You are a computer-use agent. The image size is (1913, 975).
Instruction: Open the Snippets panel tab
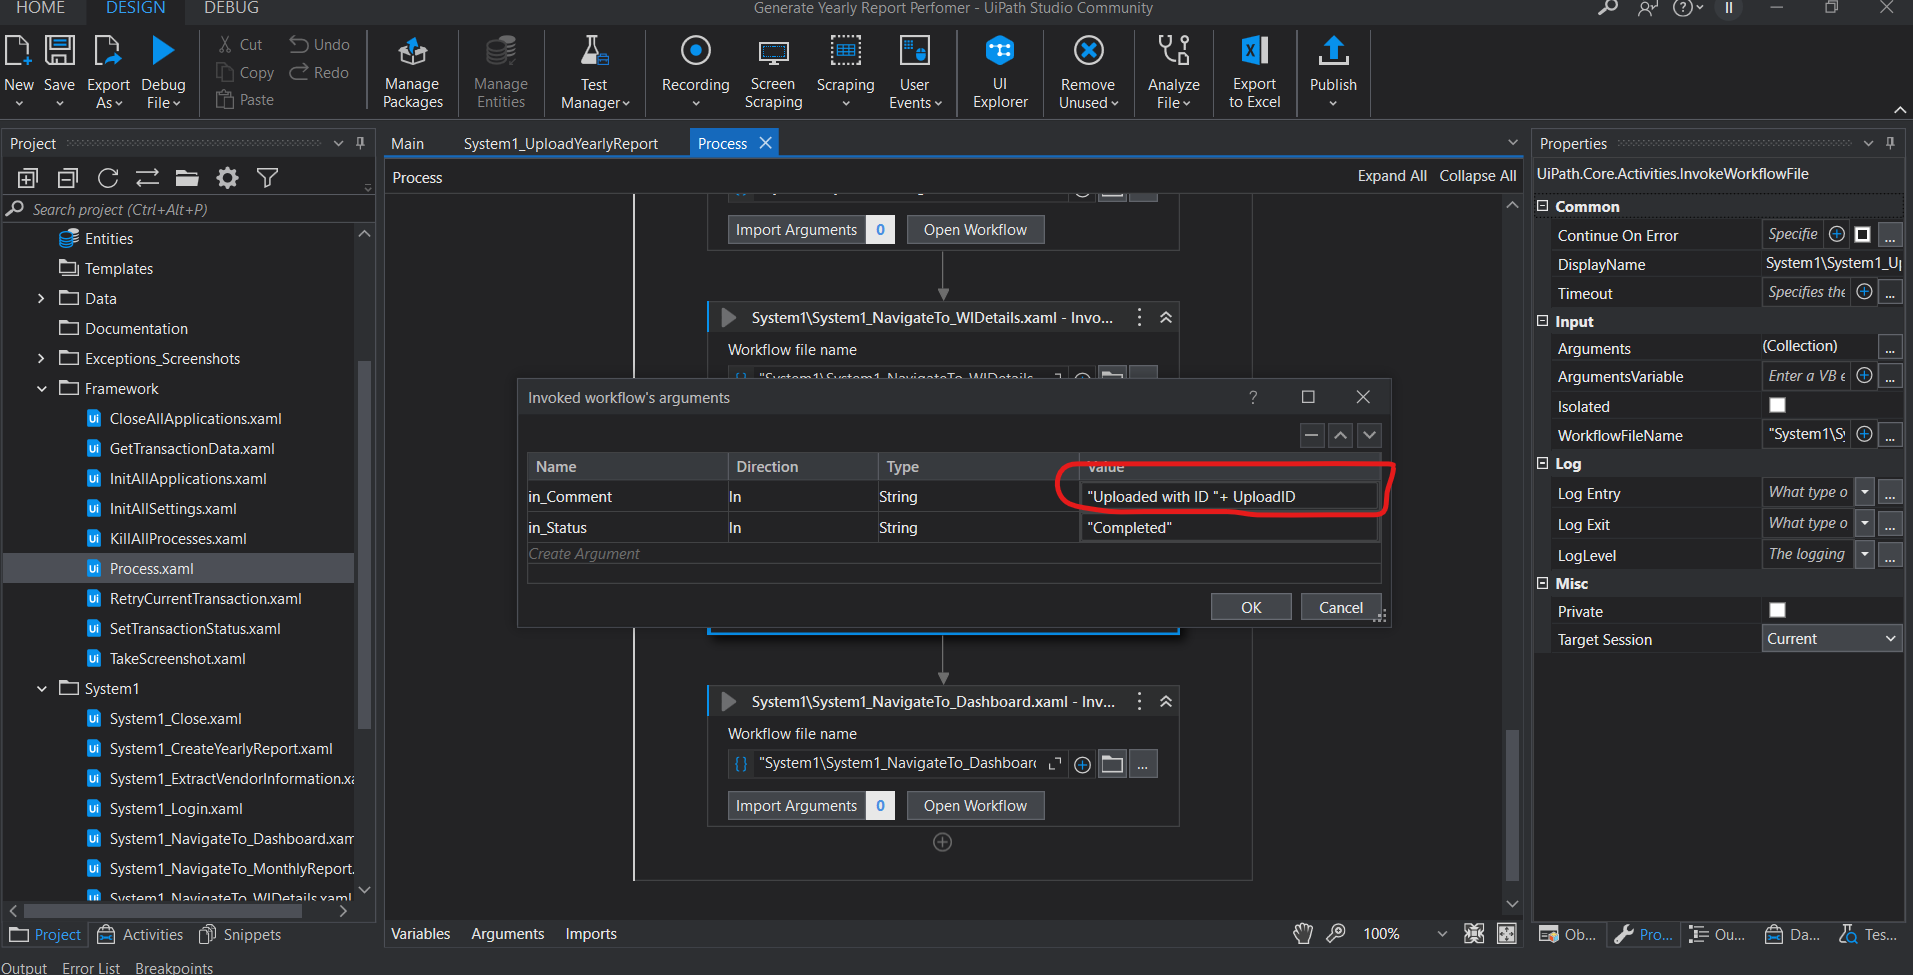[240, 935]
